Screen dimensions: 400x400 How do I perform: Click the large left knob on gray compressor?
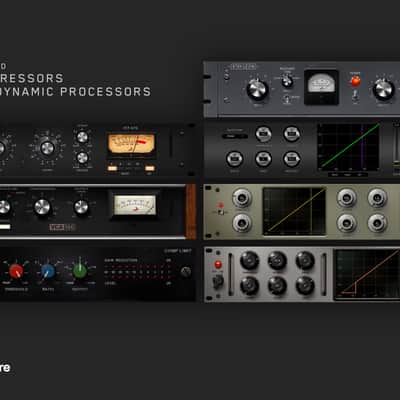[x=257, y=90]
